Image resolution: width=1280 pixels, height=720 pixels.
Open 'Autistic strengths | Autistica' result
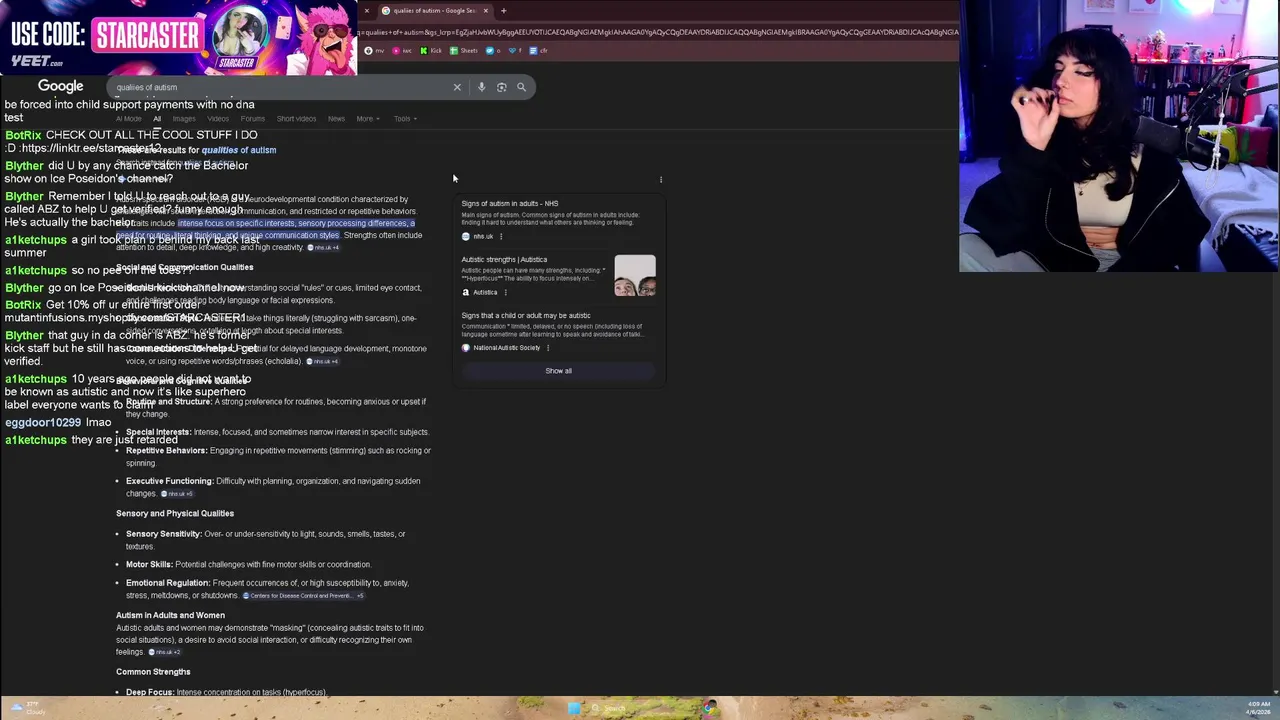pos(504,260)
